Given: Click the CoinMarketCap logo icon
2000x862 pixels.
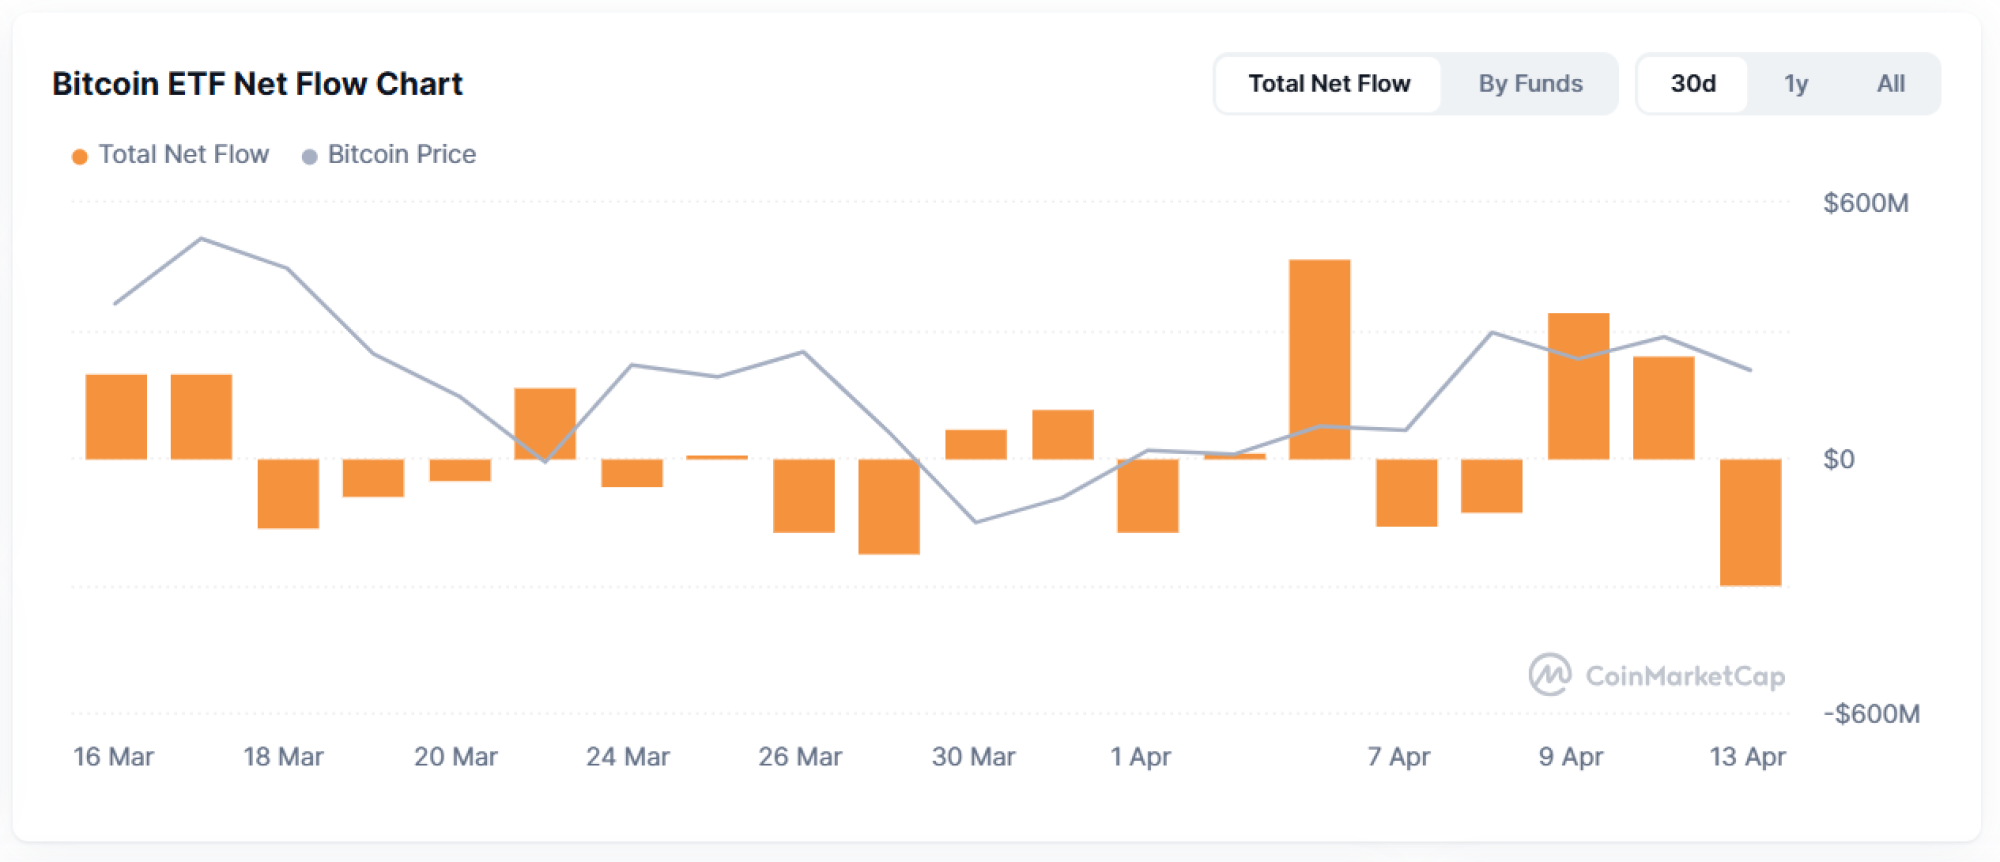Looking at the screenshot, I should pos(1549,675).
